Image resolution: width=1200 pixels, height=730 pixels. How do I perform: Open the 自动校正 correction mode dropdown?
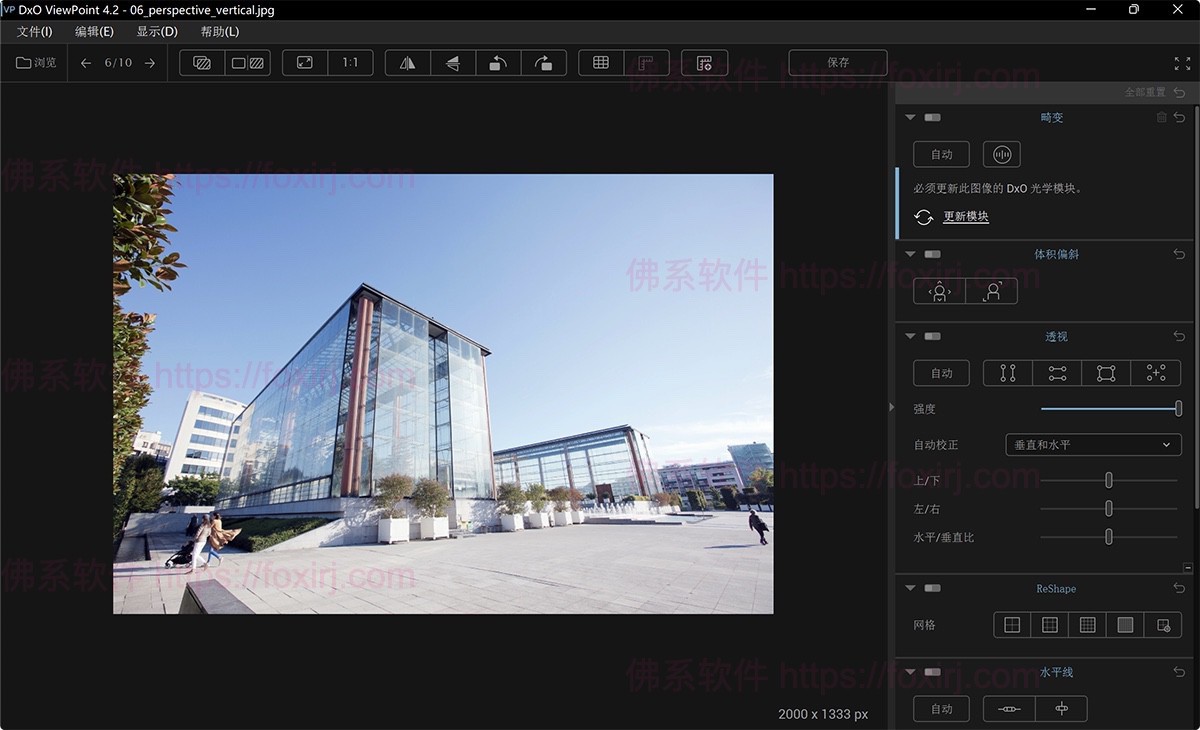tap(1093, 444)
